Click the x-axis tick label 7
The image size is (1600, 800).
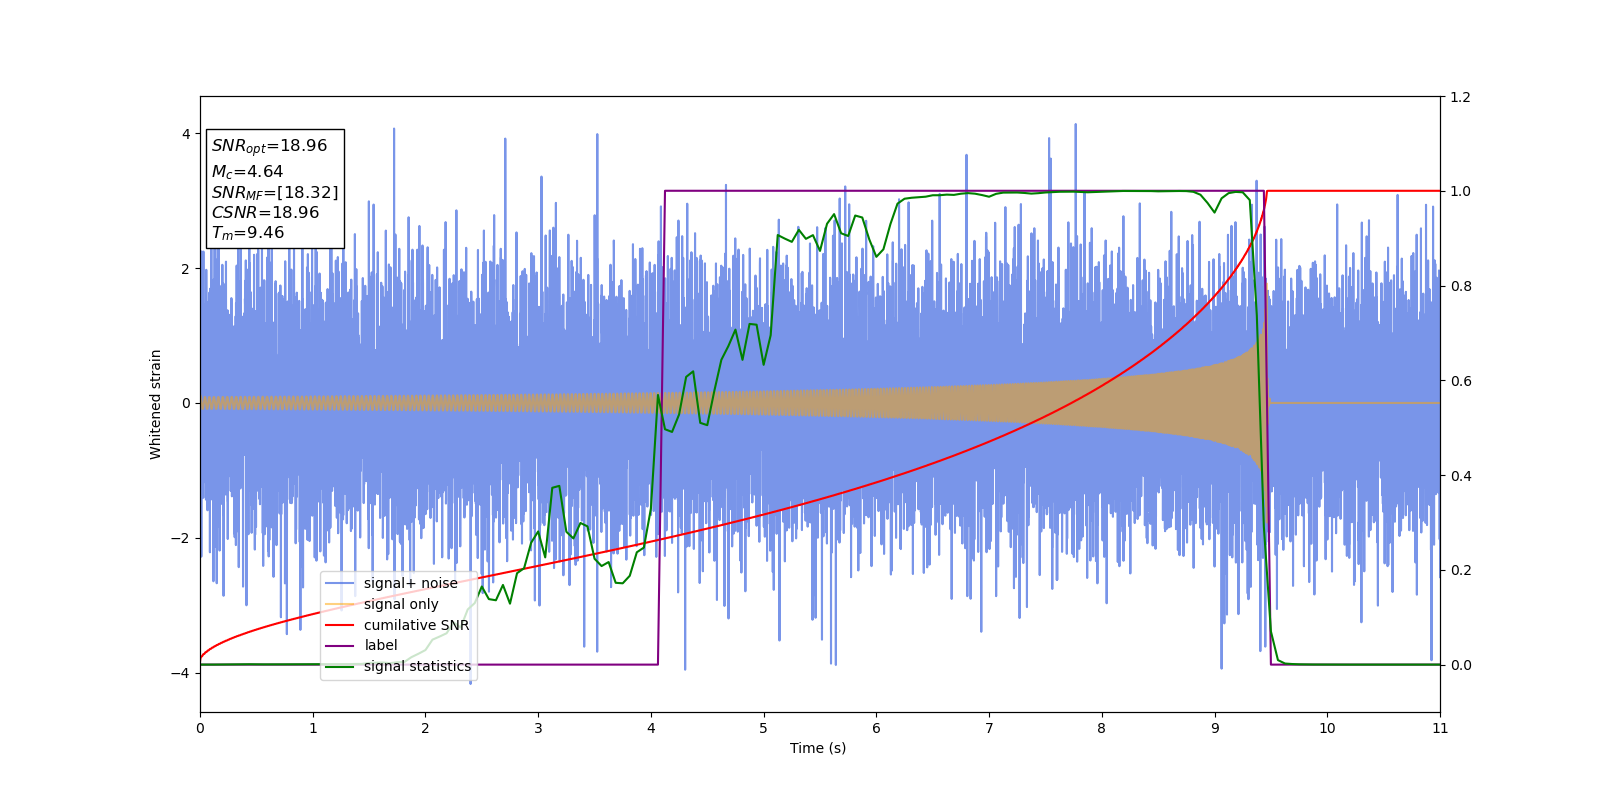(x=989, y=728)
